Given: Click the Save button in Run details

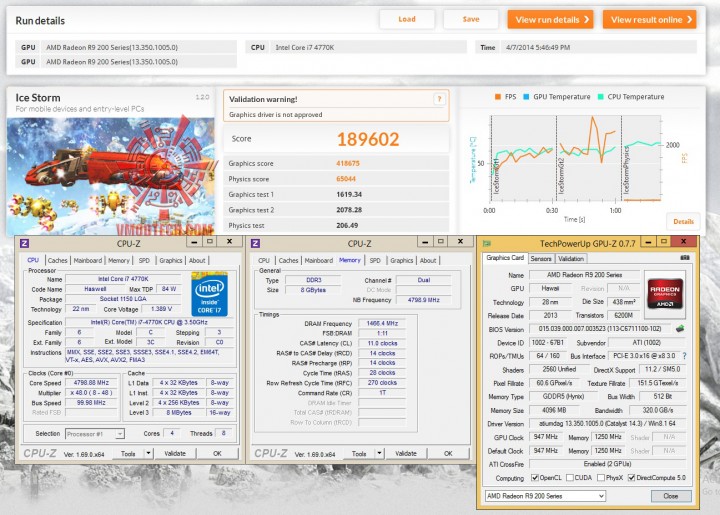Looking at the screenshot, I should point(471,19).
